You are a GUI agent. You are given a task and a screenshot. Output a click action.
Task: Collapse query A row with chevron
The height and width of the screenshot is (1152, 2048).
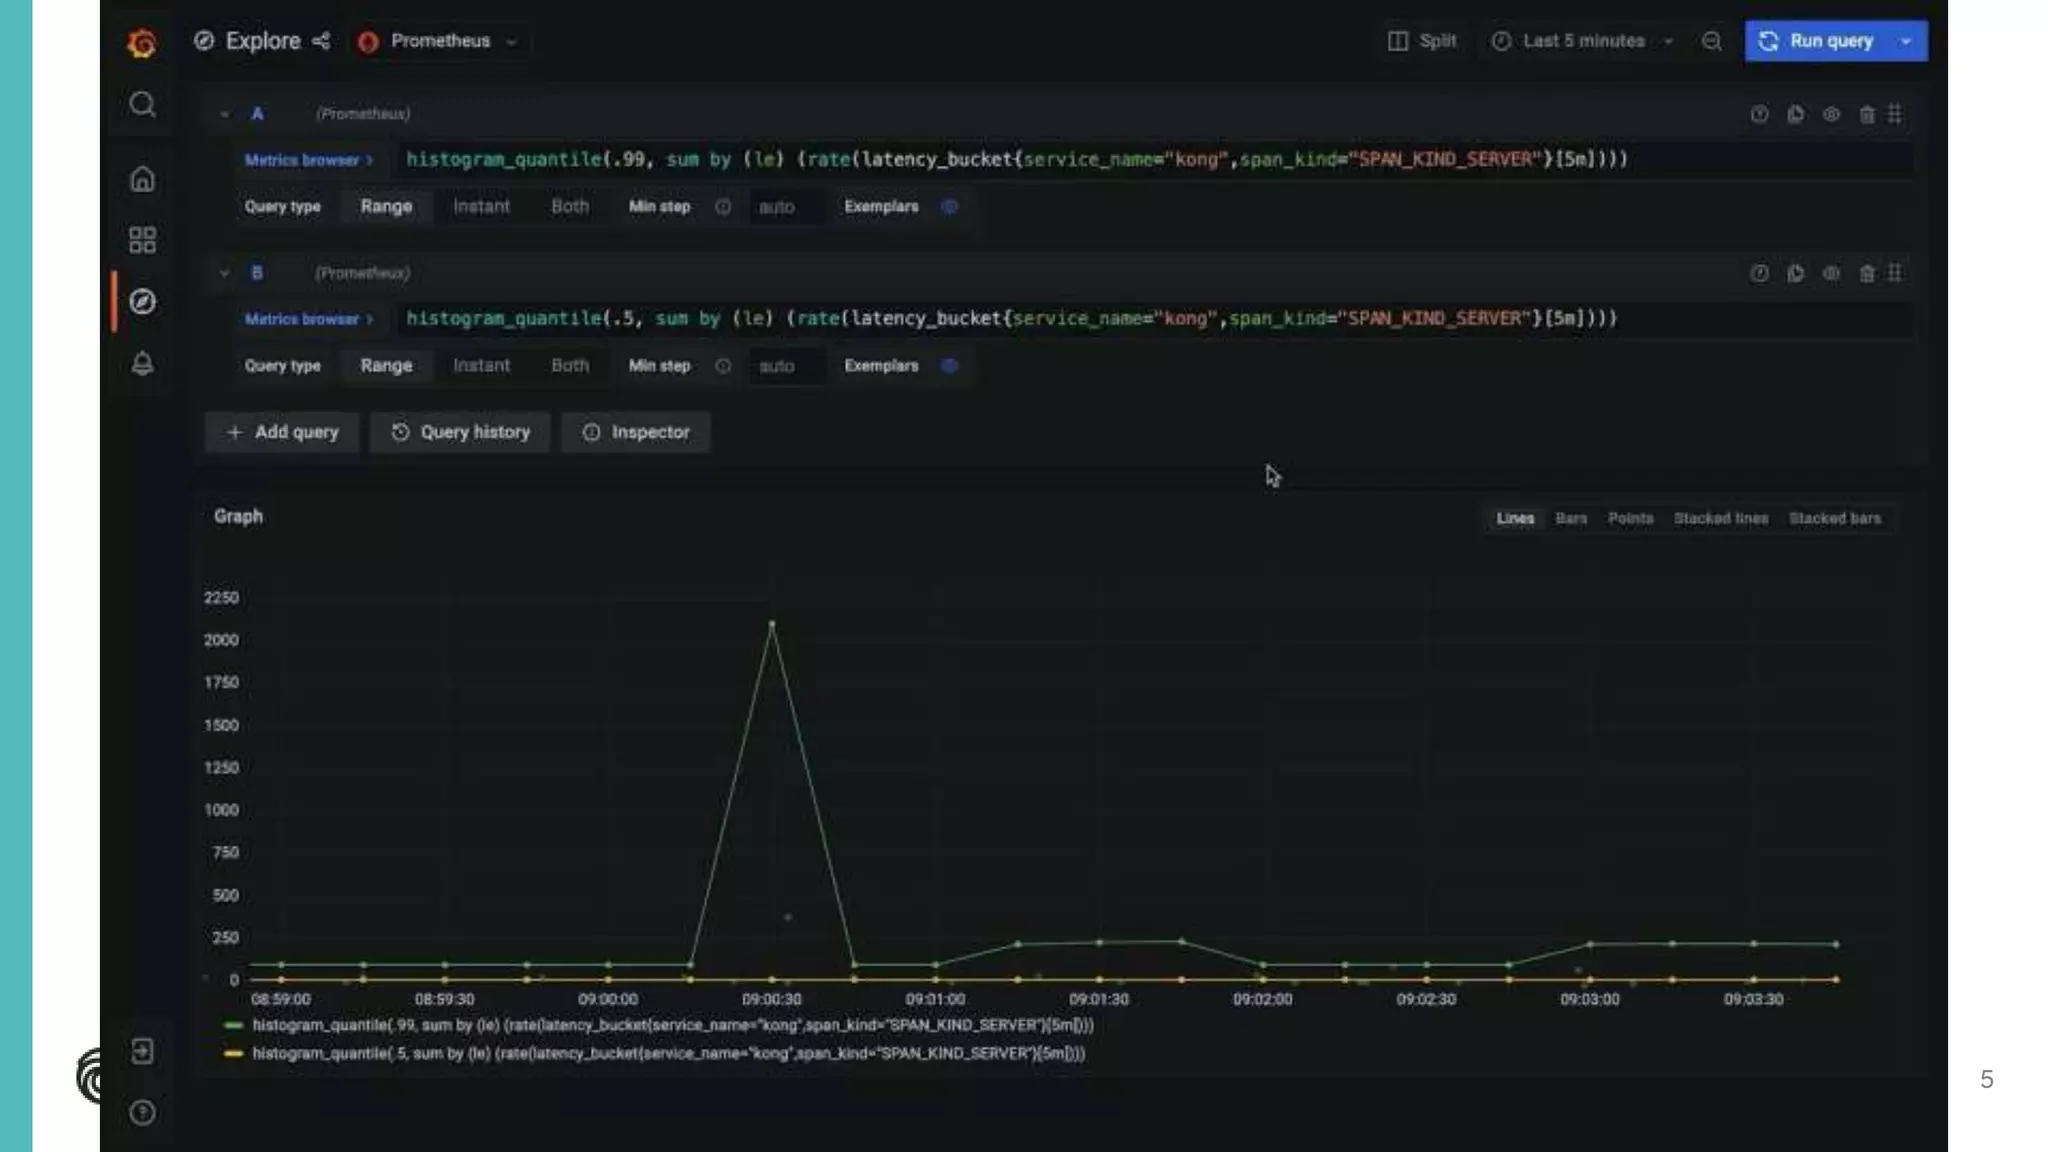click(224, 114)
